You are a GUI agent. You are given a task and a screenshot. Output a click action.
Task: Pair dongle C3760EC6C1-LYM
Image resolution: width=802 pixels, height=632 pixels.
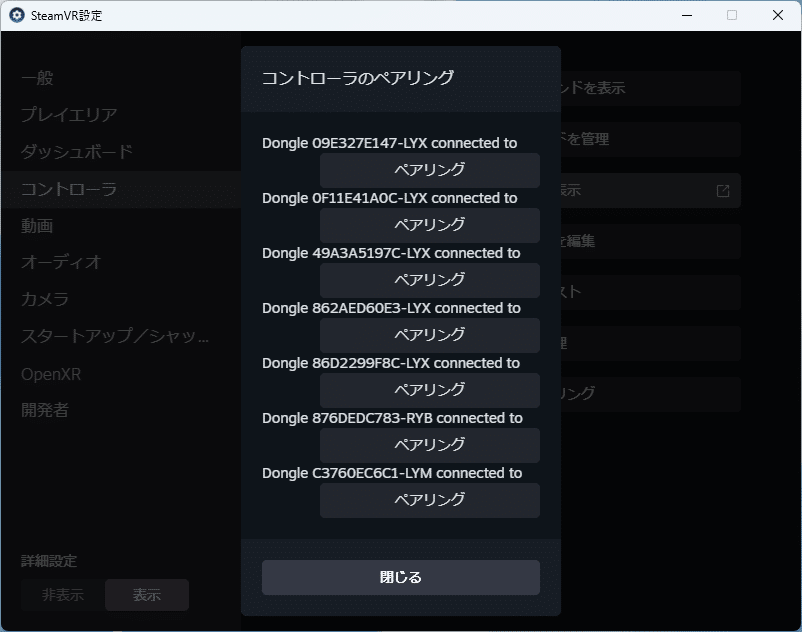tap(429, 500)
